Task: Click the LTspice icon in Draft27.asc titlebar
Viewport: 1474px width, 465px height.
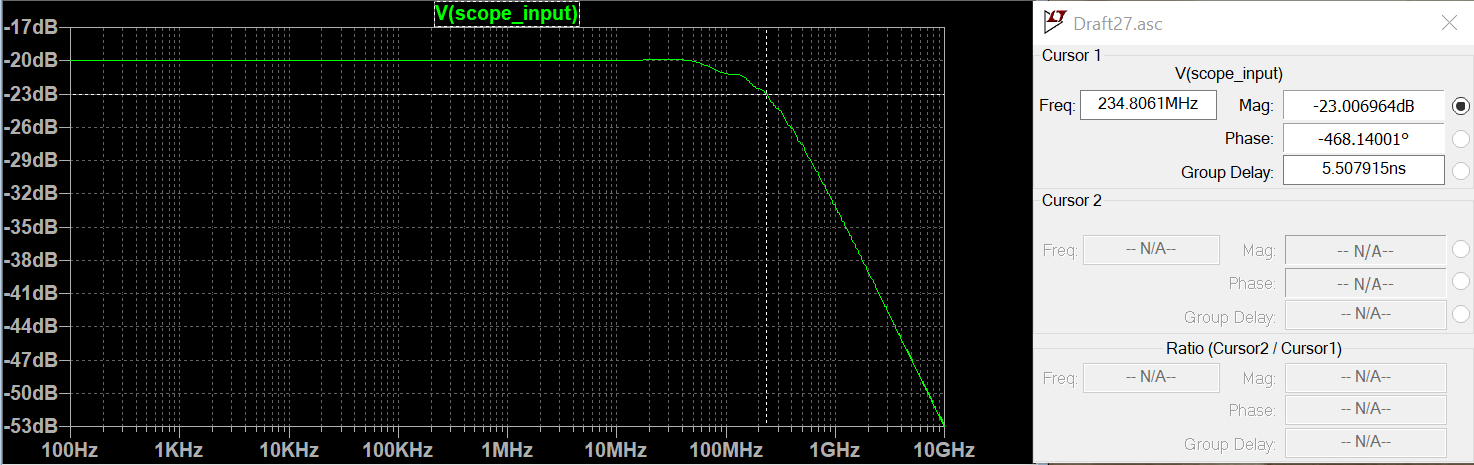Action: pyautogui.click(x=1053, y=22)
